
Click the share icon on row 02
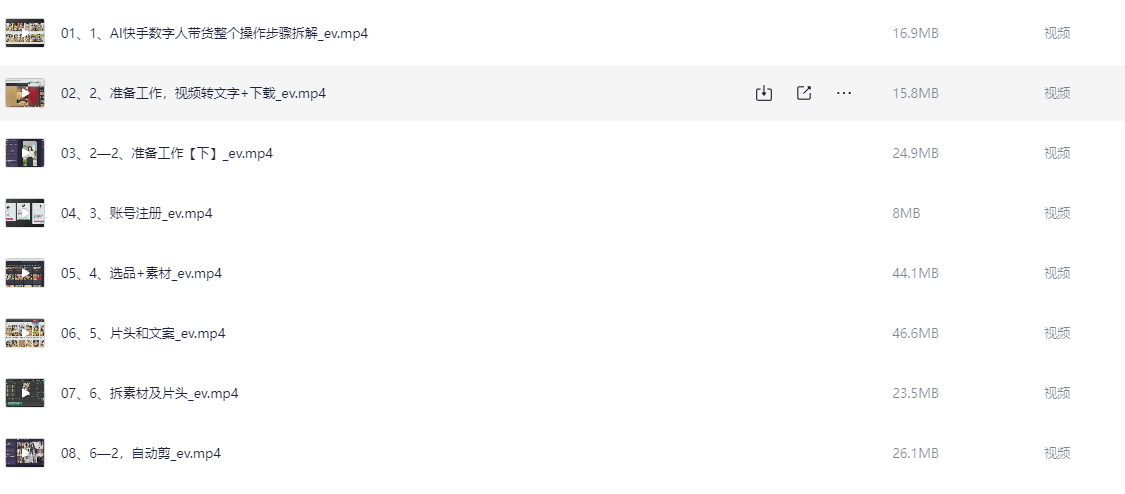(x=804, y=93)
